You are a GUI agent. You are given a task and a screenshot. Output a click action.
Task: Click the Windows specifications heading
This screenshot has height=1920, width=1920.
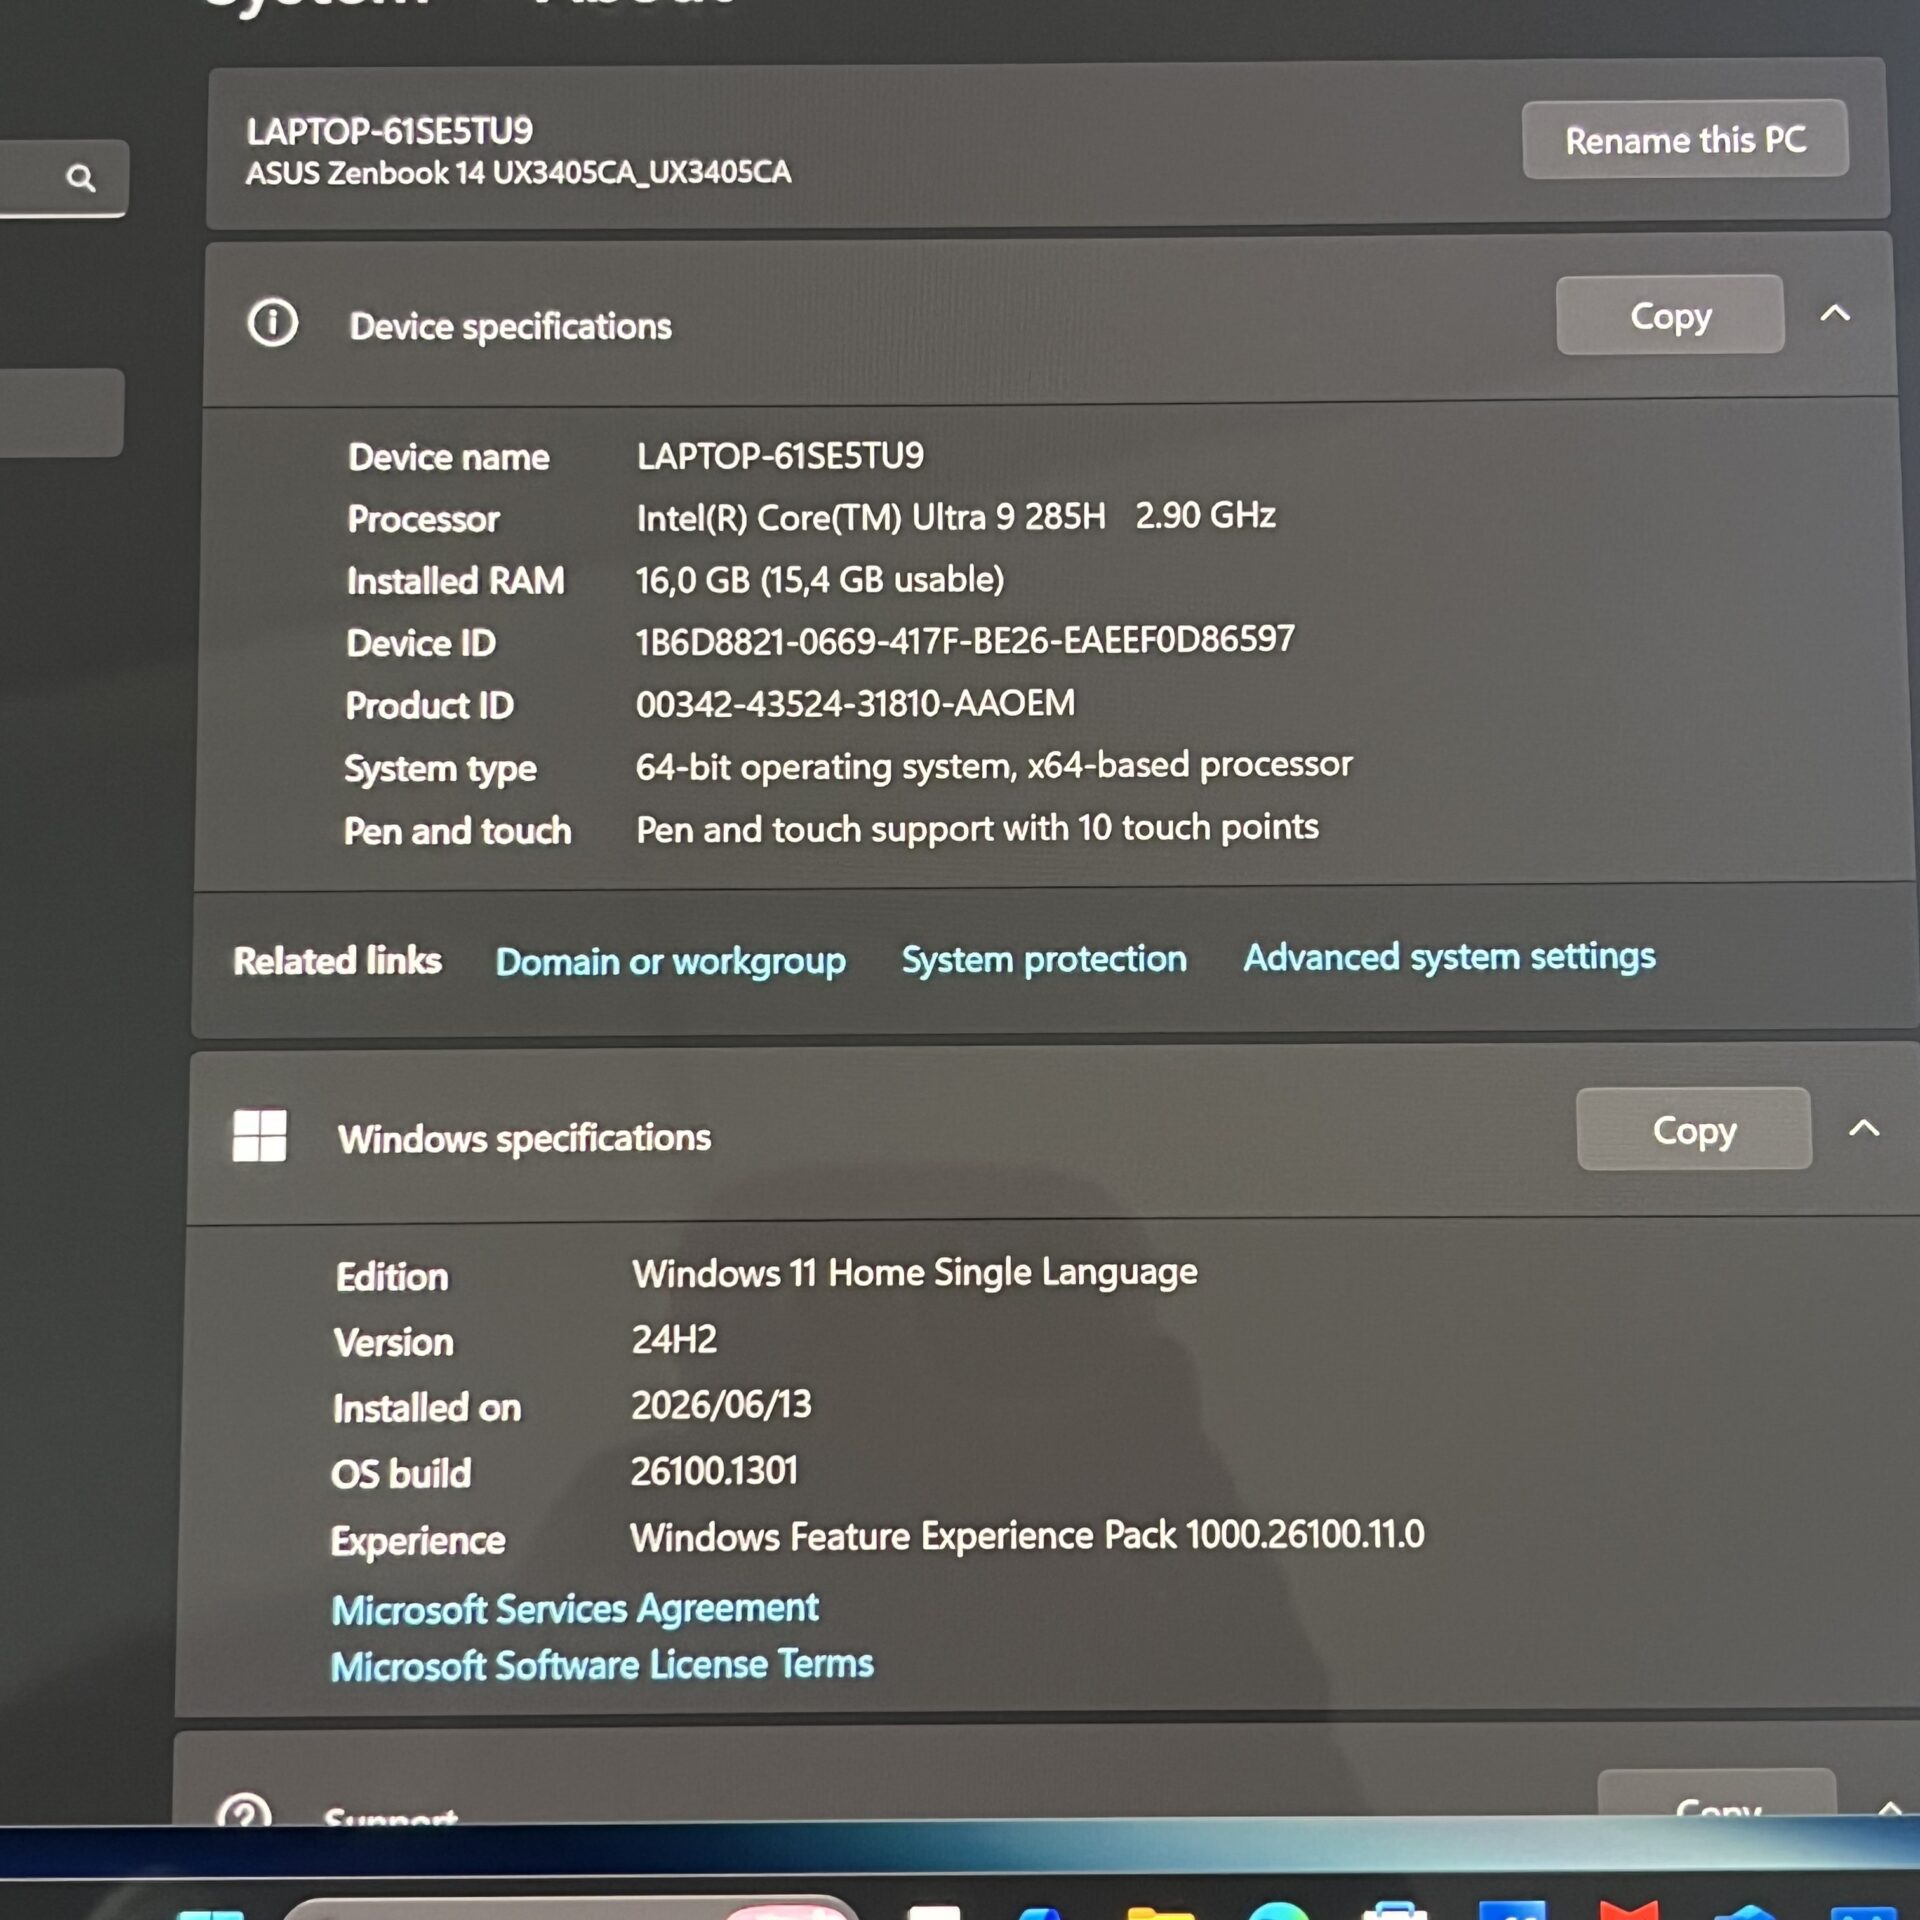click(x=524, y=1138)
